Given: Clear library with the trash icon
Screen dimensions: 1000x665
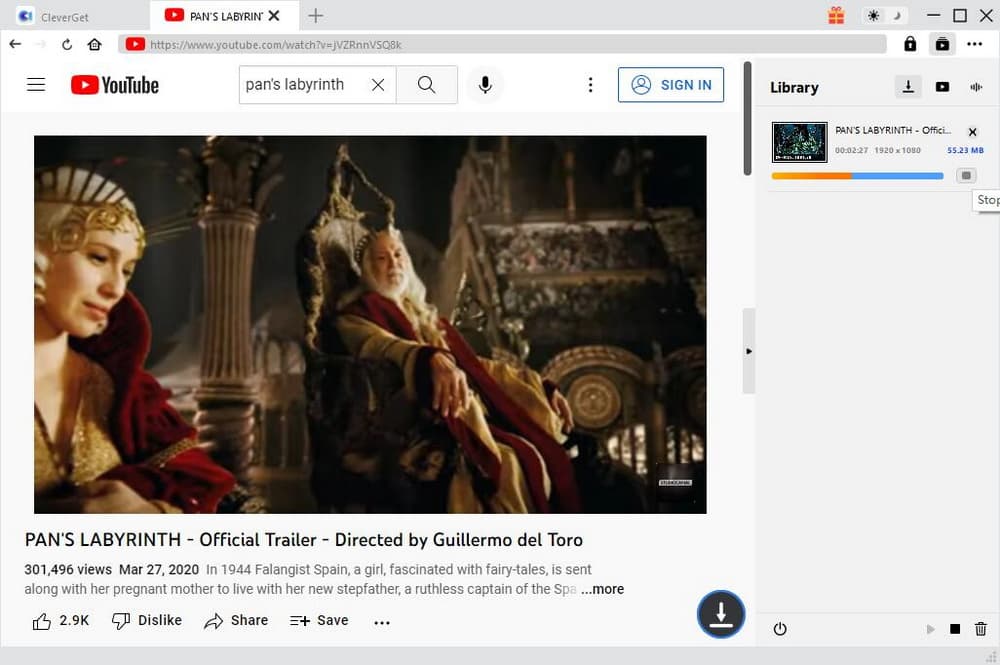Looking at the screenshot, I should point(981,629).
